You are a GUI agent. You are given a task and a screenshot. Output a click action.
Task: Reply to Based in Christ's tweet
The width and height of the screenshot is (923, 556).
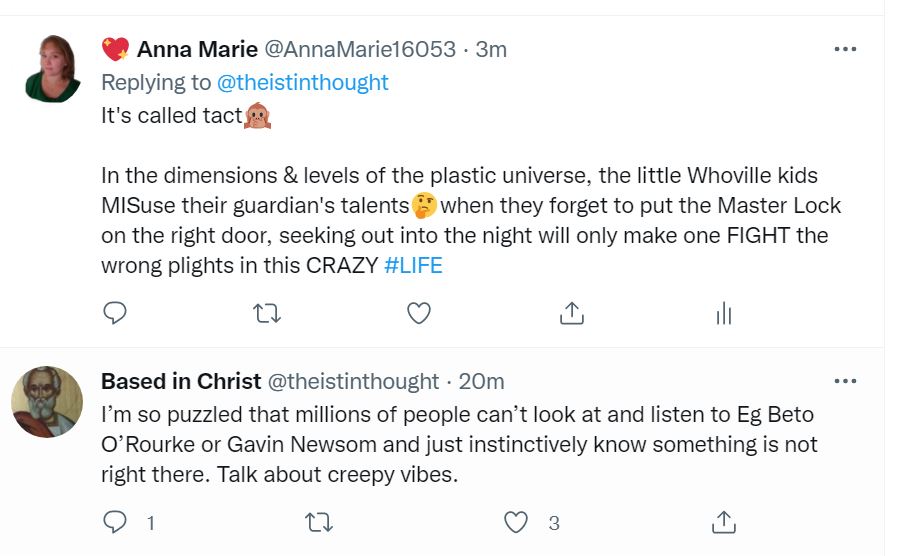pos(116,522)
